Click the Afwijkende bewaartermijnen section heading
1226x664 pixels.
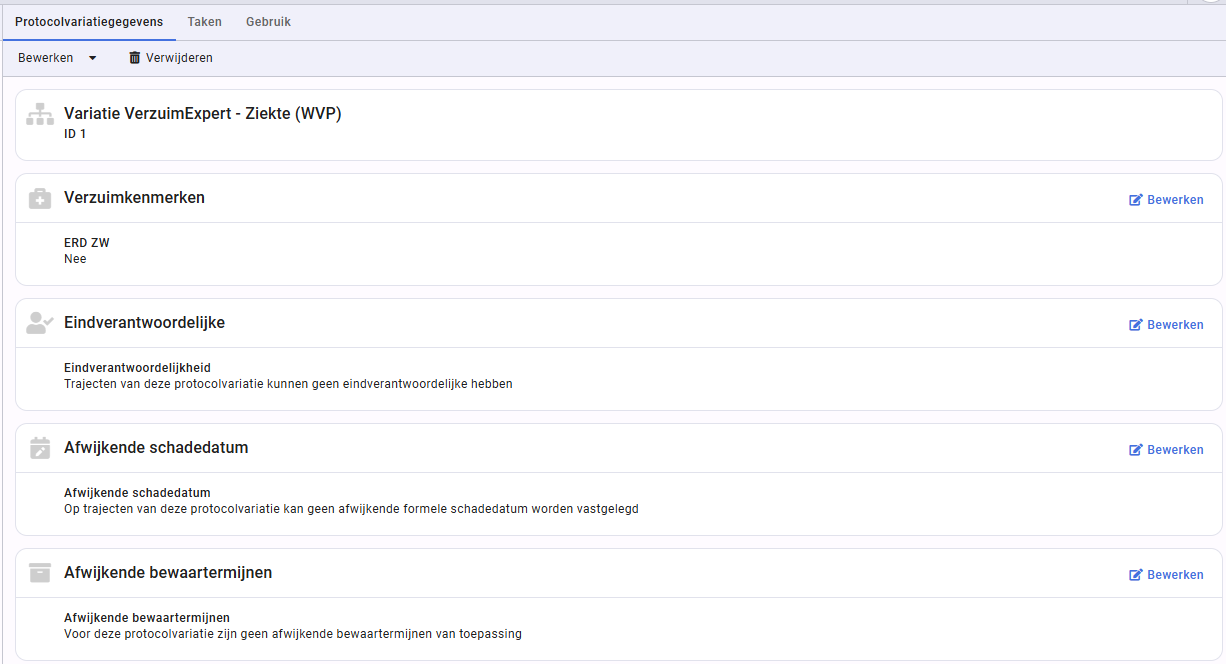coord(168,573)
